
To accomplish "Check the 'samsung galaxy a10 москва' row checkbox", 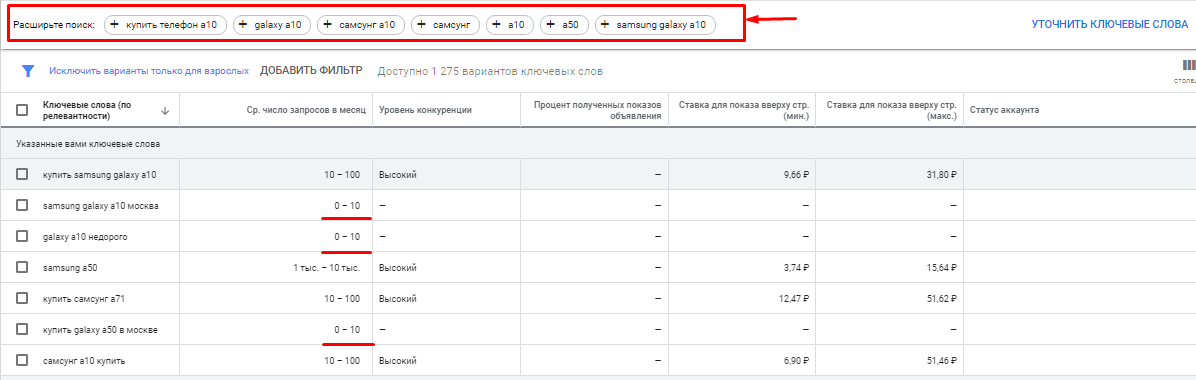I will tap(22, 205).
